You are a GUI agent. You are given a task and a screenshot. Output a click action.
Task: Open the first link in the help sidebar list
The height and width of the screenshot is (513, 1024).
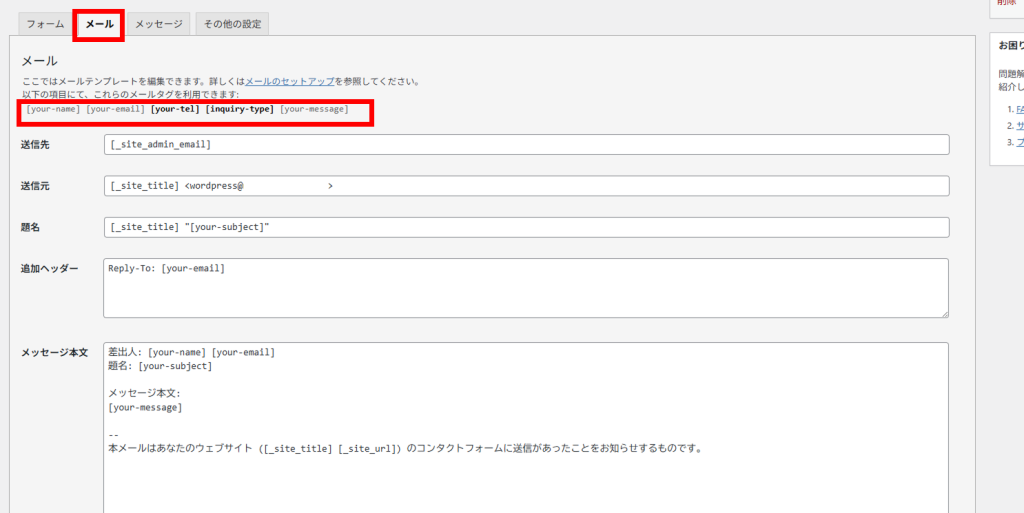(x=1019, y=109)
